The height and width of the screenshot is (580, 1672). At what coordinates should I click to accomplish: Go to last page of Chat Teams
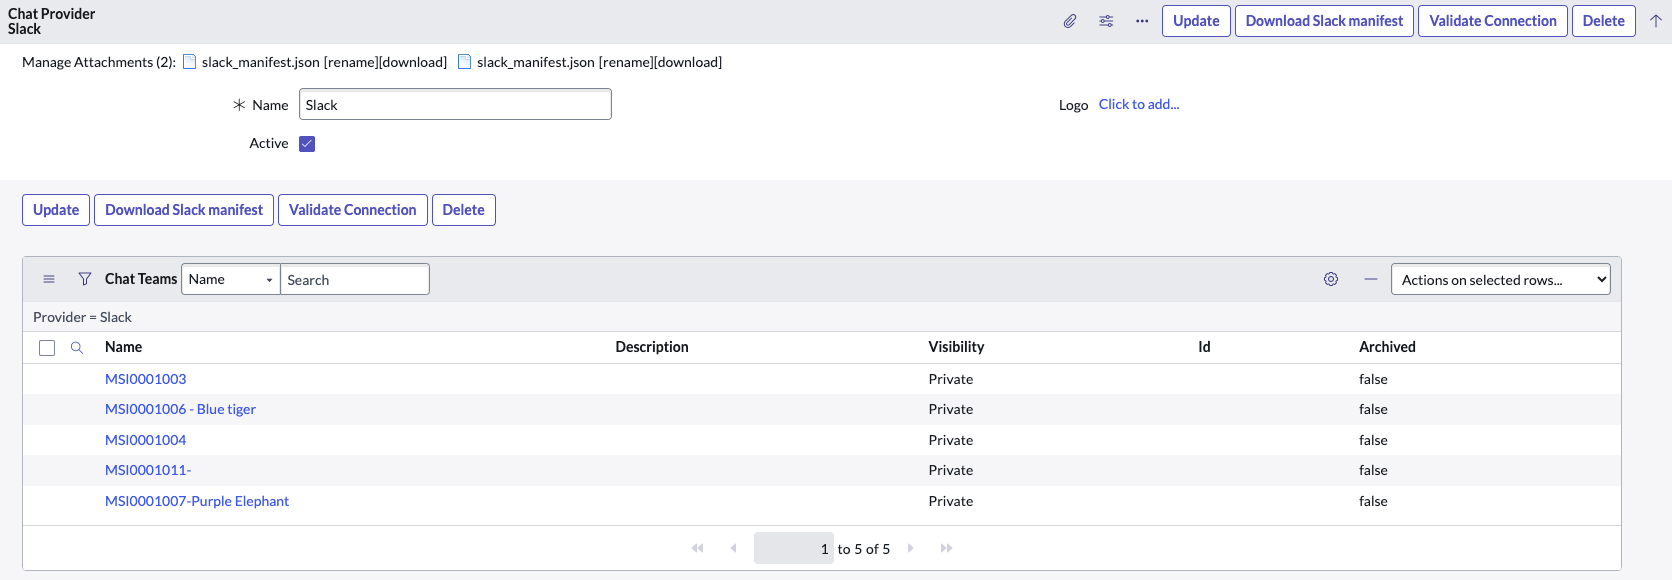tap(947, 548)
